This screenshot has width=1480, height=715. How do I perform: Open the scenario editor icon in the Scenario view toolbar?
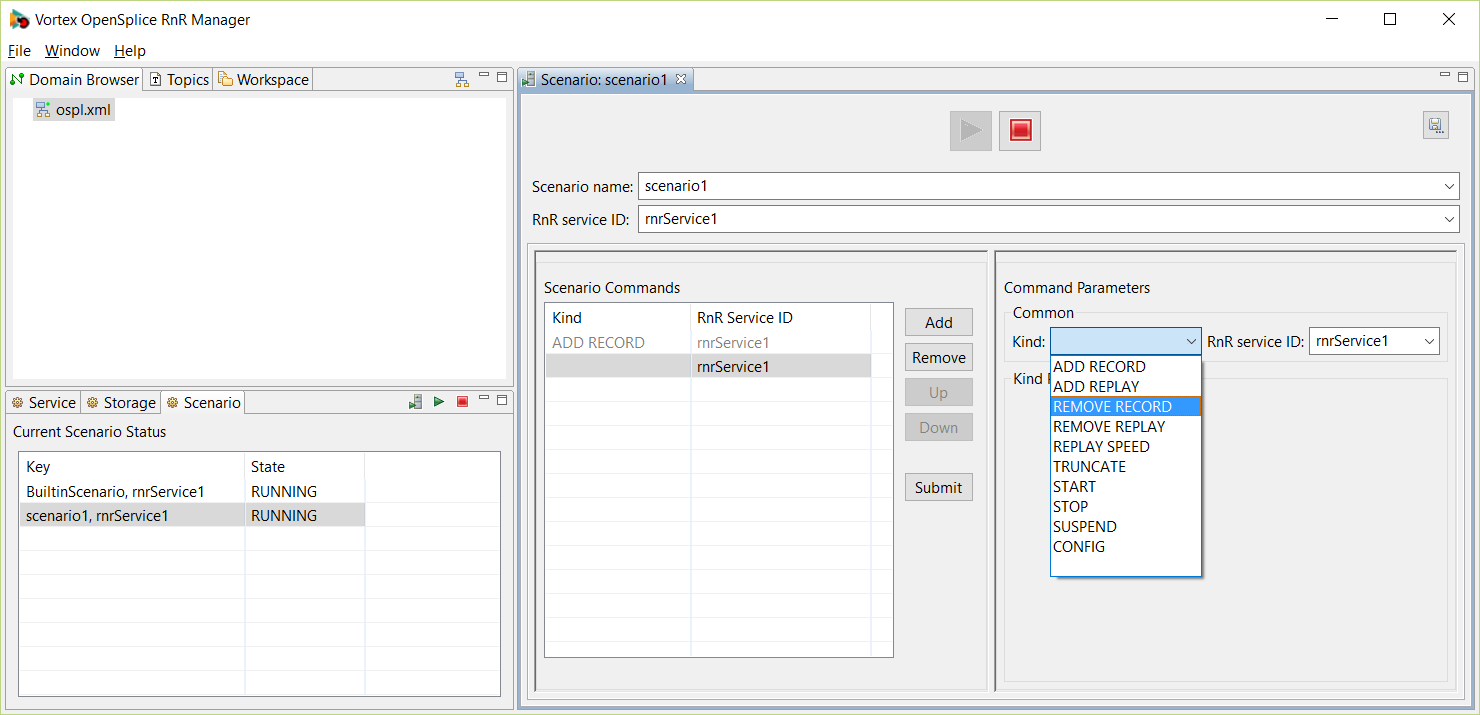tap(416, 402)
